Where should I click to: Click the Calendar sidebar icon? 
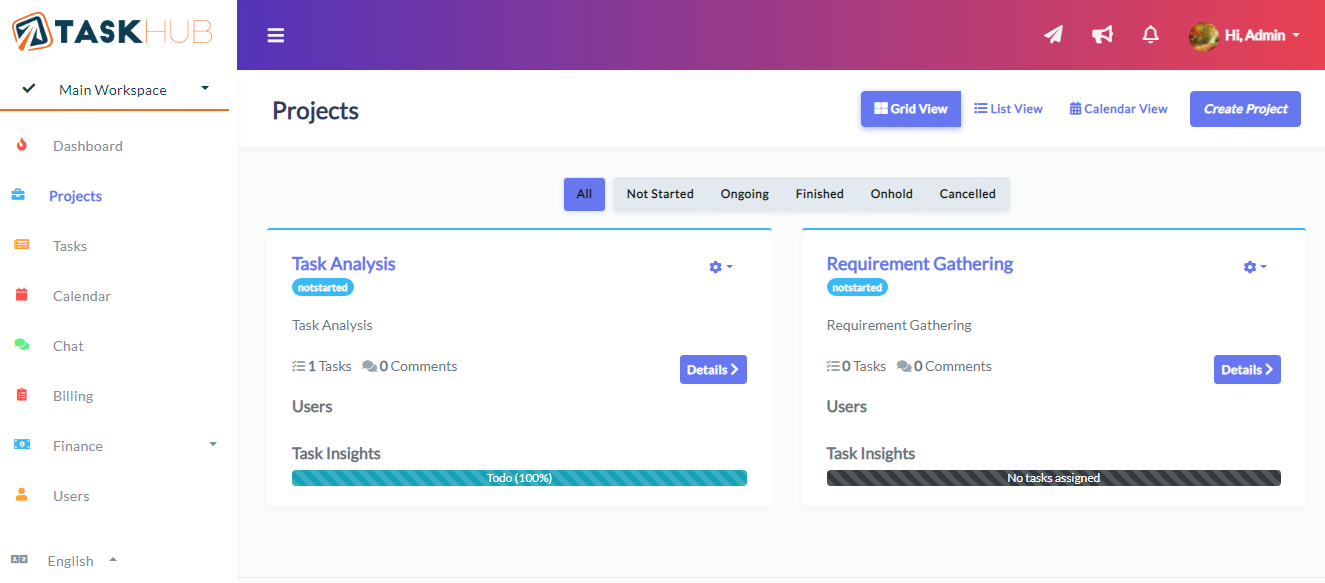point(22,296)
